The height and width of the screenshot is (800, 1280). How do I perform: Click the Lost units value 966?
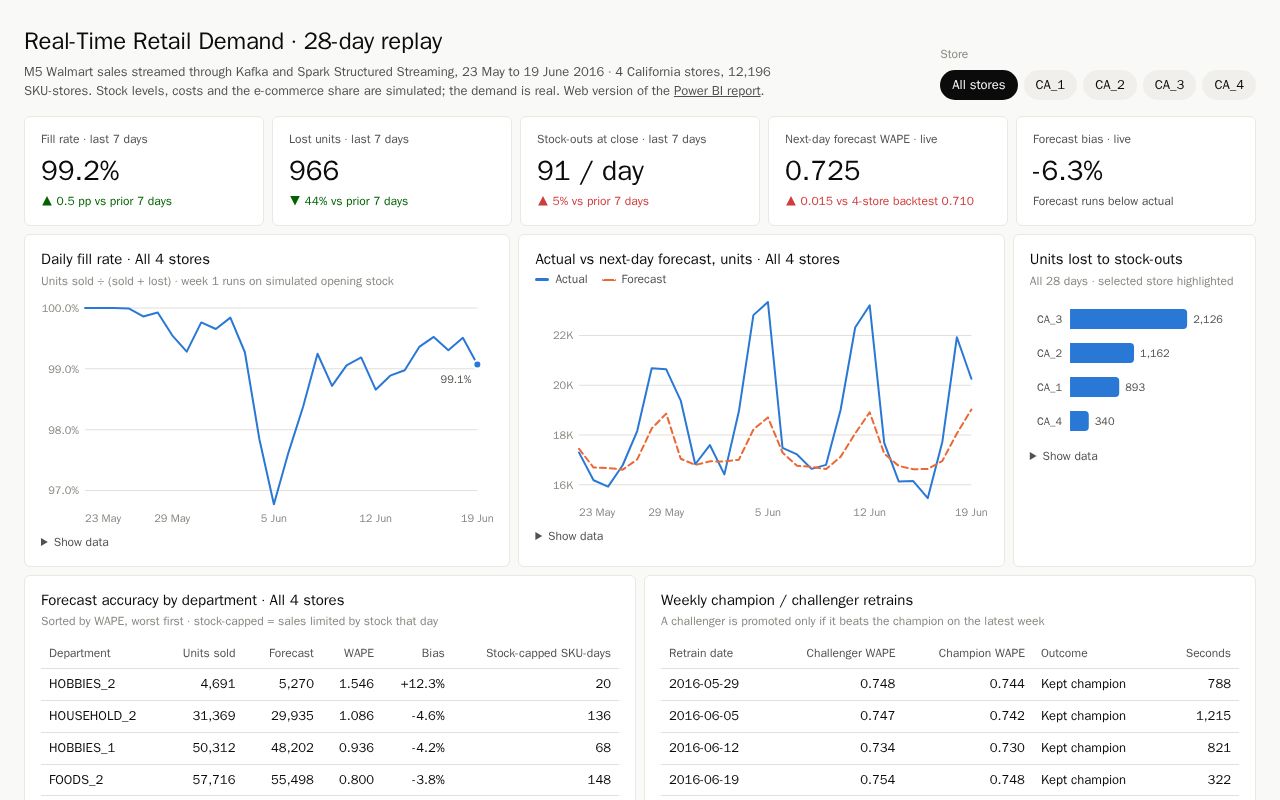point(314,171)
